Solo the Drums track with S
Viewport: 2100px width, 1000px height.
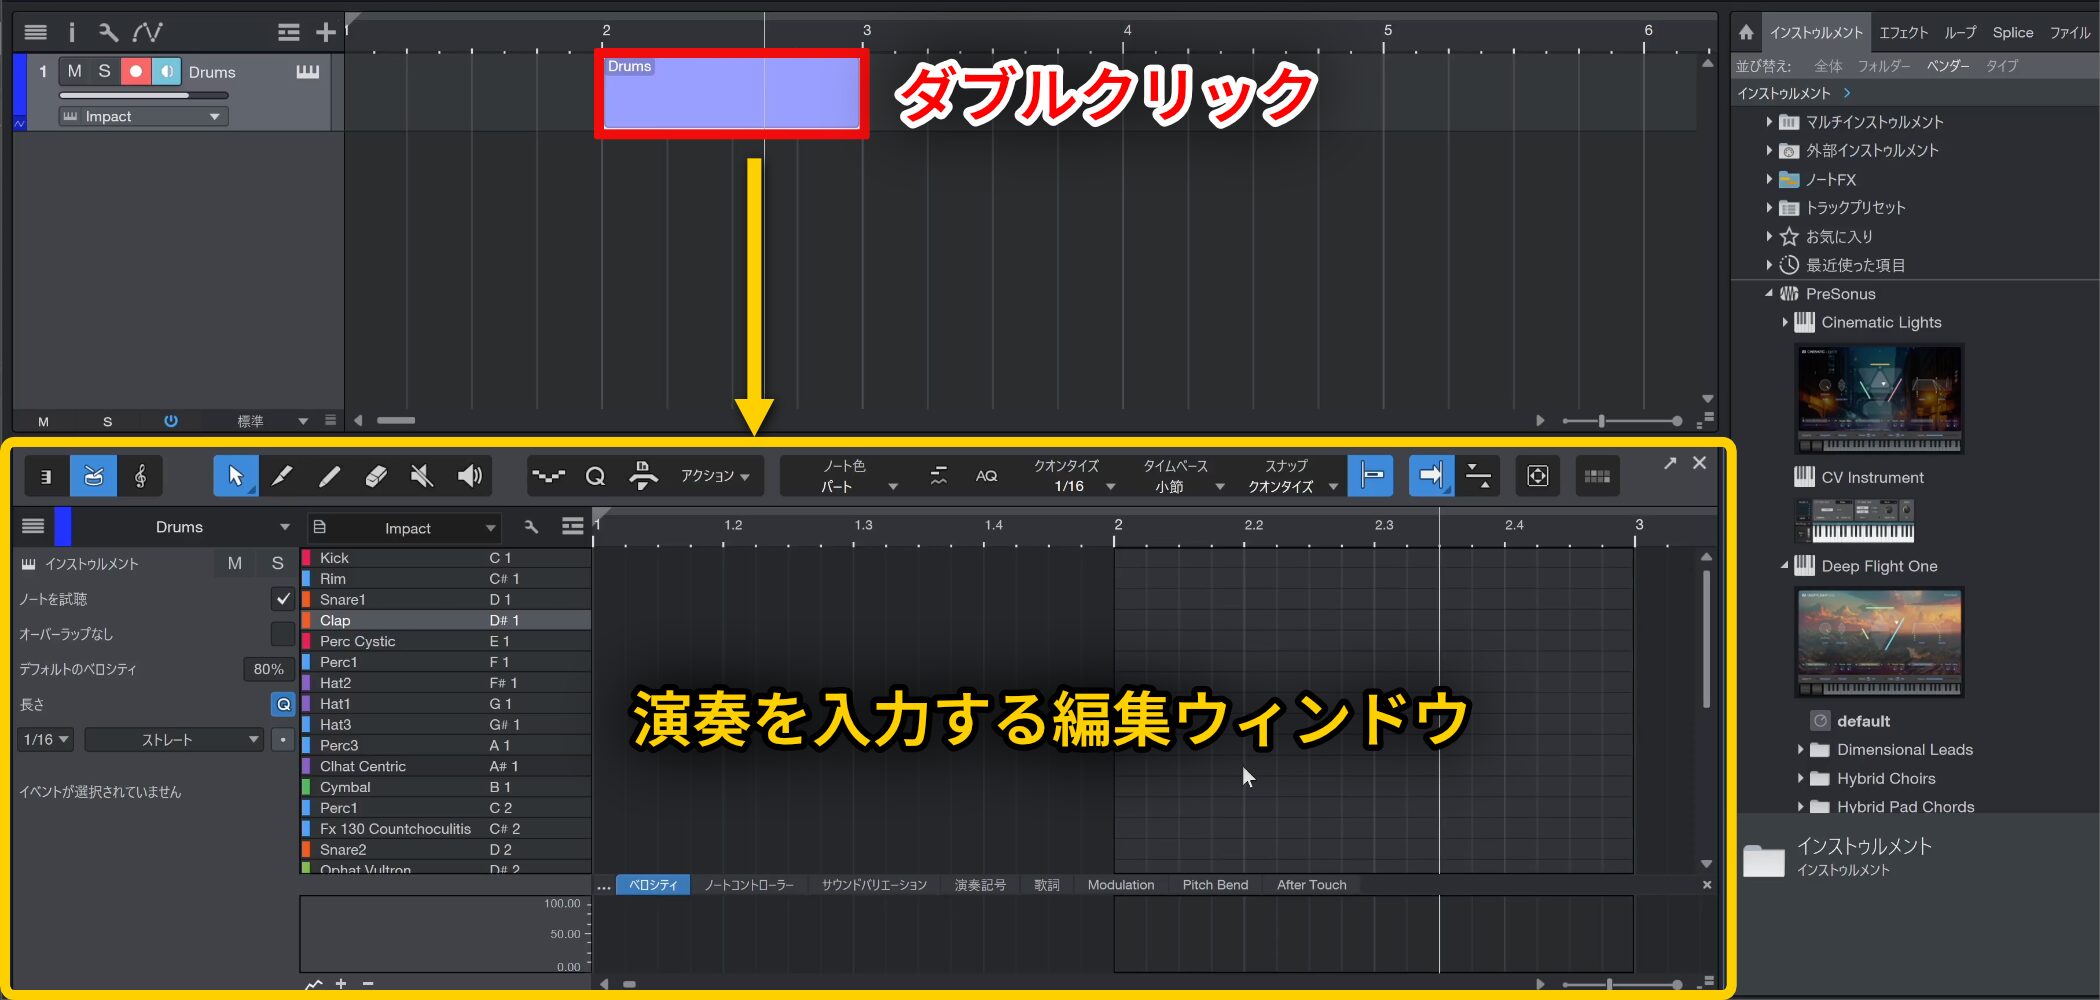[x=104, y=71]
